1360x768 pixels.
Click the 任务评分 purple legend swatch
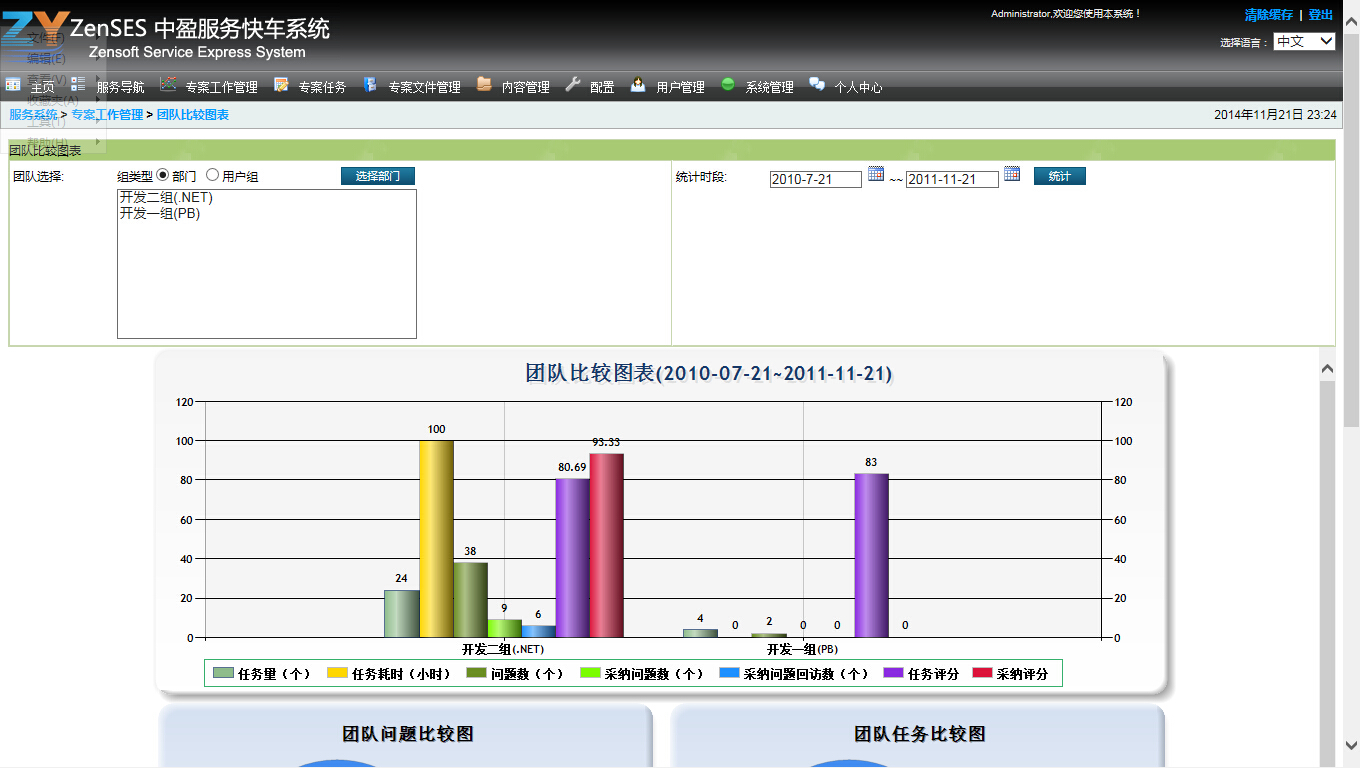point(894,674)
